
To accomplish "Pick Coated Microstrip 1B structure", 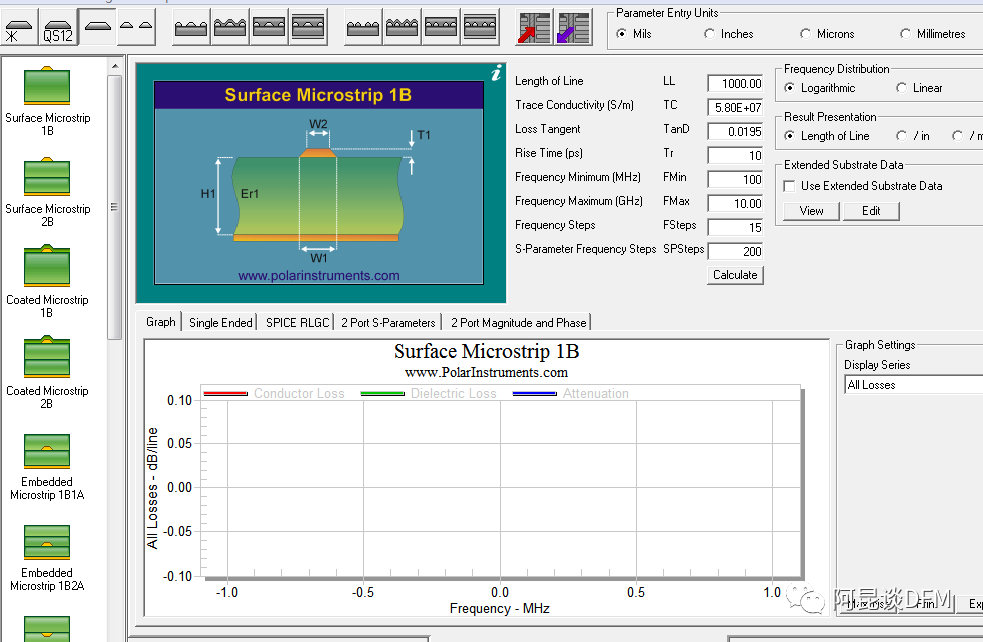I will click(x=47, y=269).
